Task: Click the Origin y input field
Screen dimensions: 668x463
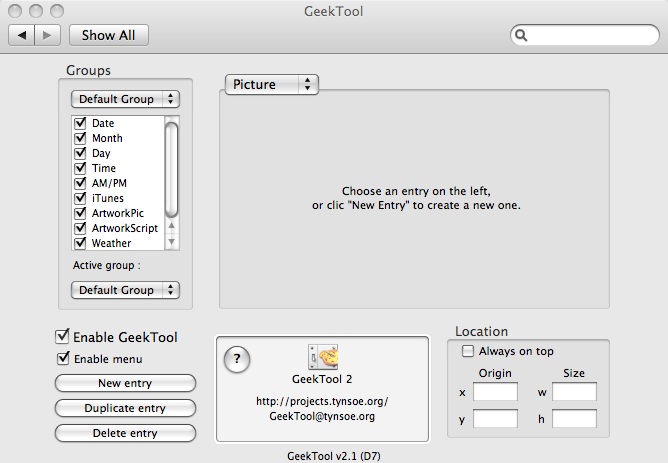Action: [x=495, y=419]
